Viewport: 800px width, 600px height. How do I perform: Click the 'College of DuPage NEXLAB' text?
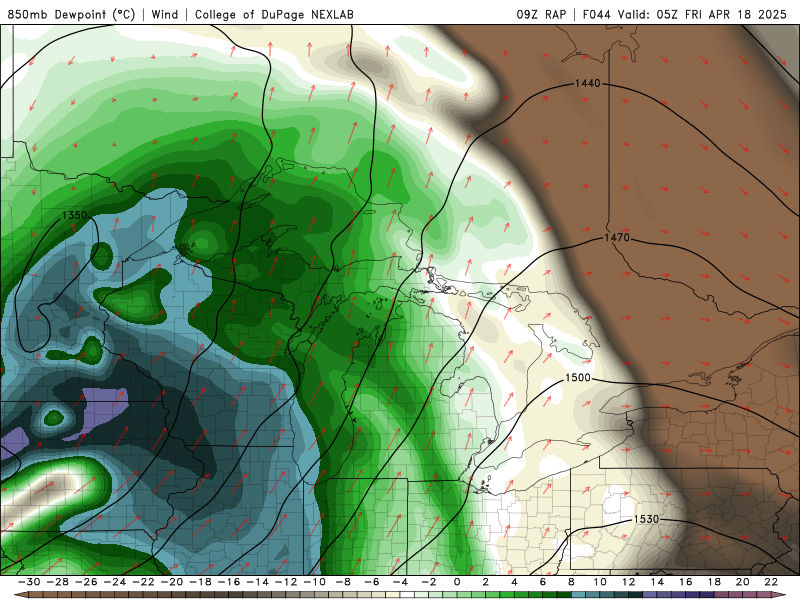[x=274, y=14]
